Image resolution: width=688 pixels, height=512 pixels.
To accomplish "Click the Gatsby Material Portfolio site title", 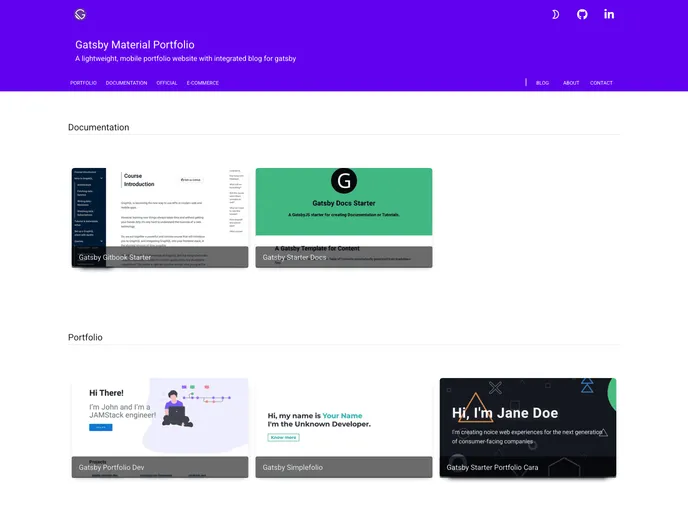I will point(134,45).
